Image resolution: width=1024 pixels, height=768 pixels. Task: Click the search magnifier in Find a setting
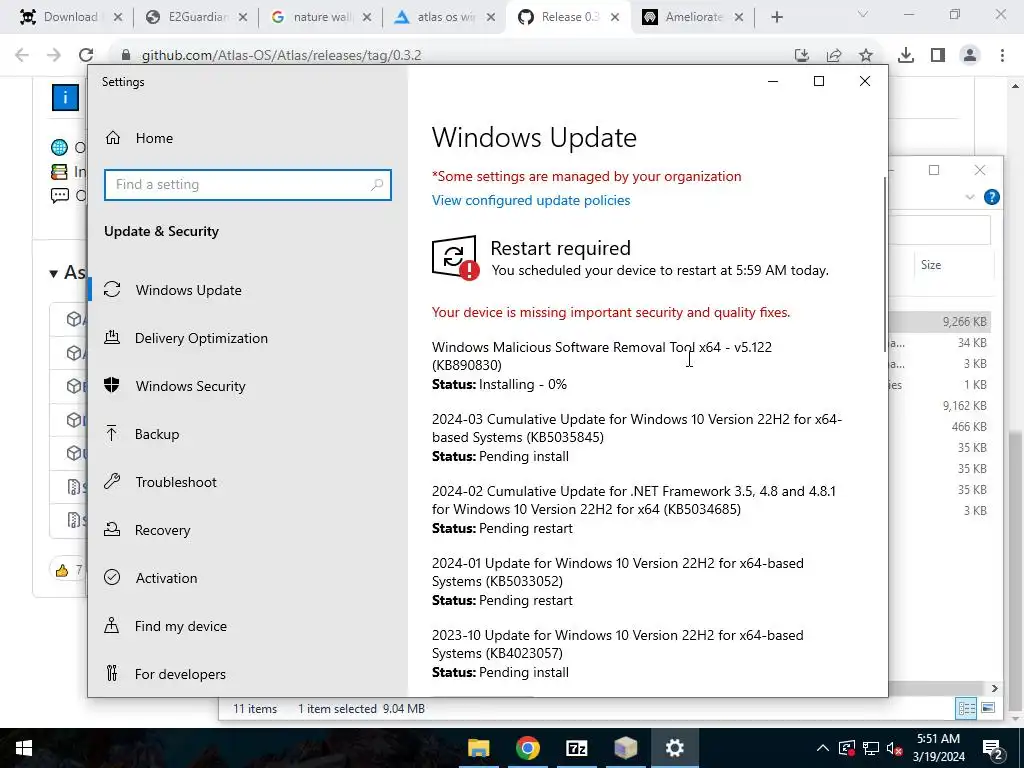click(377, 185)
